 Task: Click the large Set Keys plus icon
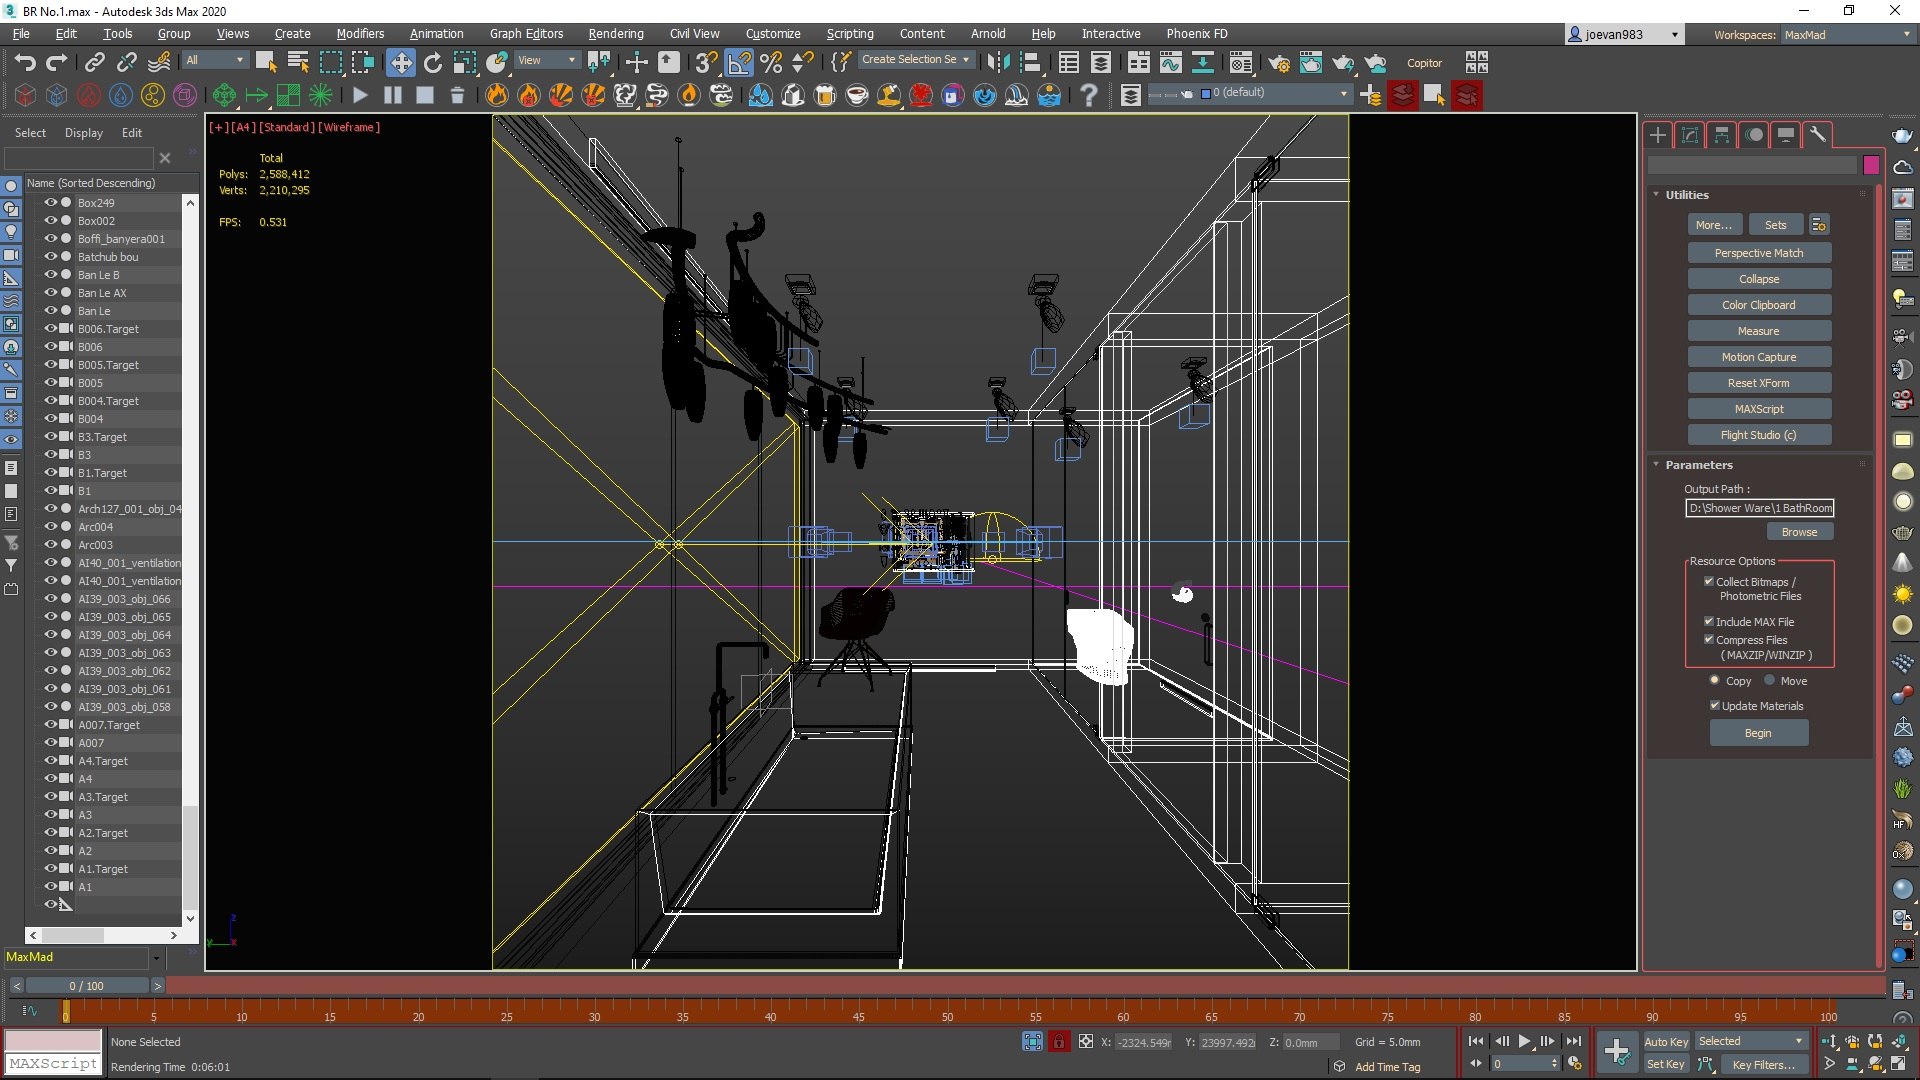click(x=1616, y=1052)
